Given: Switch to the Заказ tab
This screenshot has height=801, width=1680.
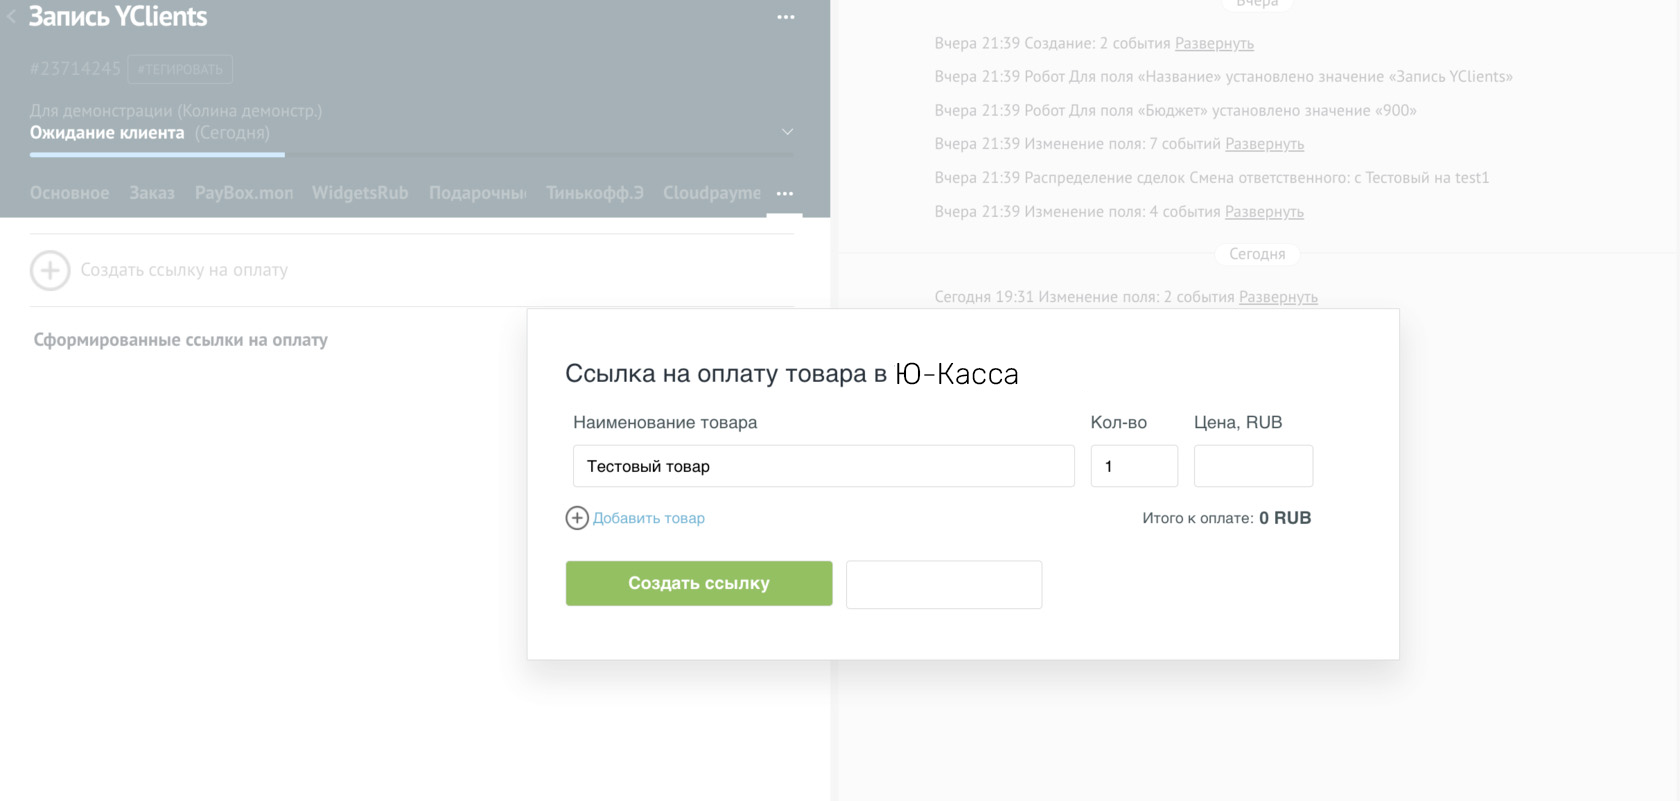Looking at the screenshot, I should pyautogui.click(x=152, y=193).
